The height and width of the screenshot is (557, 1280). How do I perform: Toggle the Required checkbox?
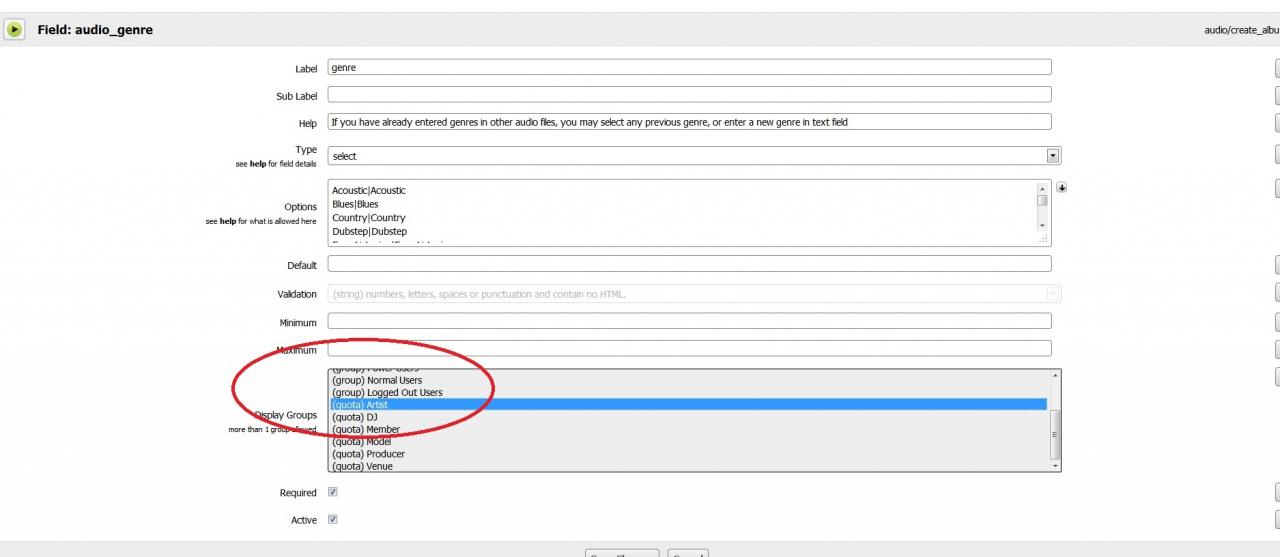pos(333,492)
